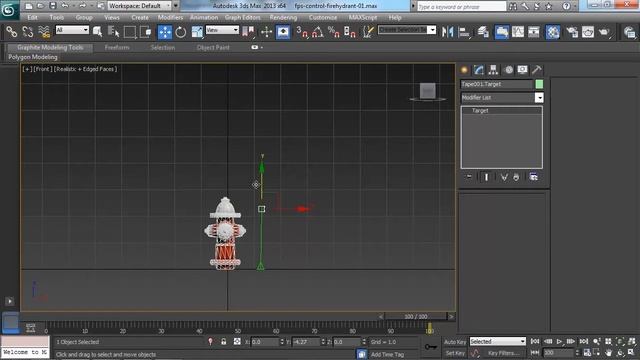
Task: Toggle Spinner Snap
Action: 350,31
